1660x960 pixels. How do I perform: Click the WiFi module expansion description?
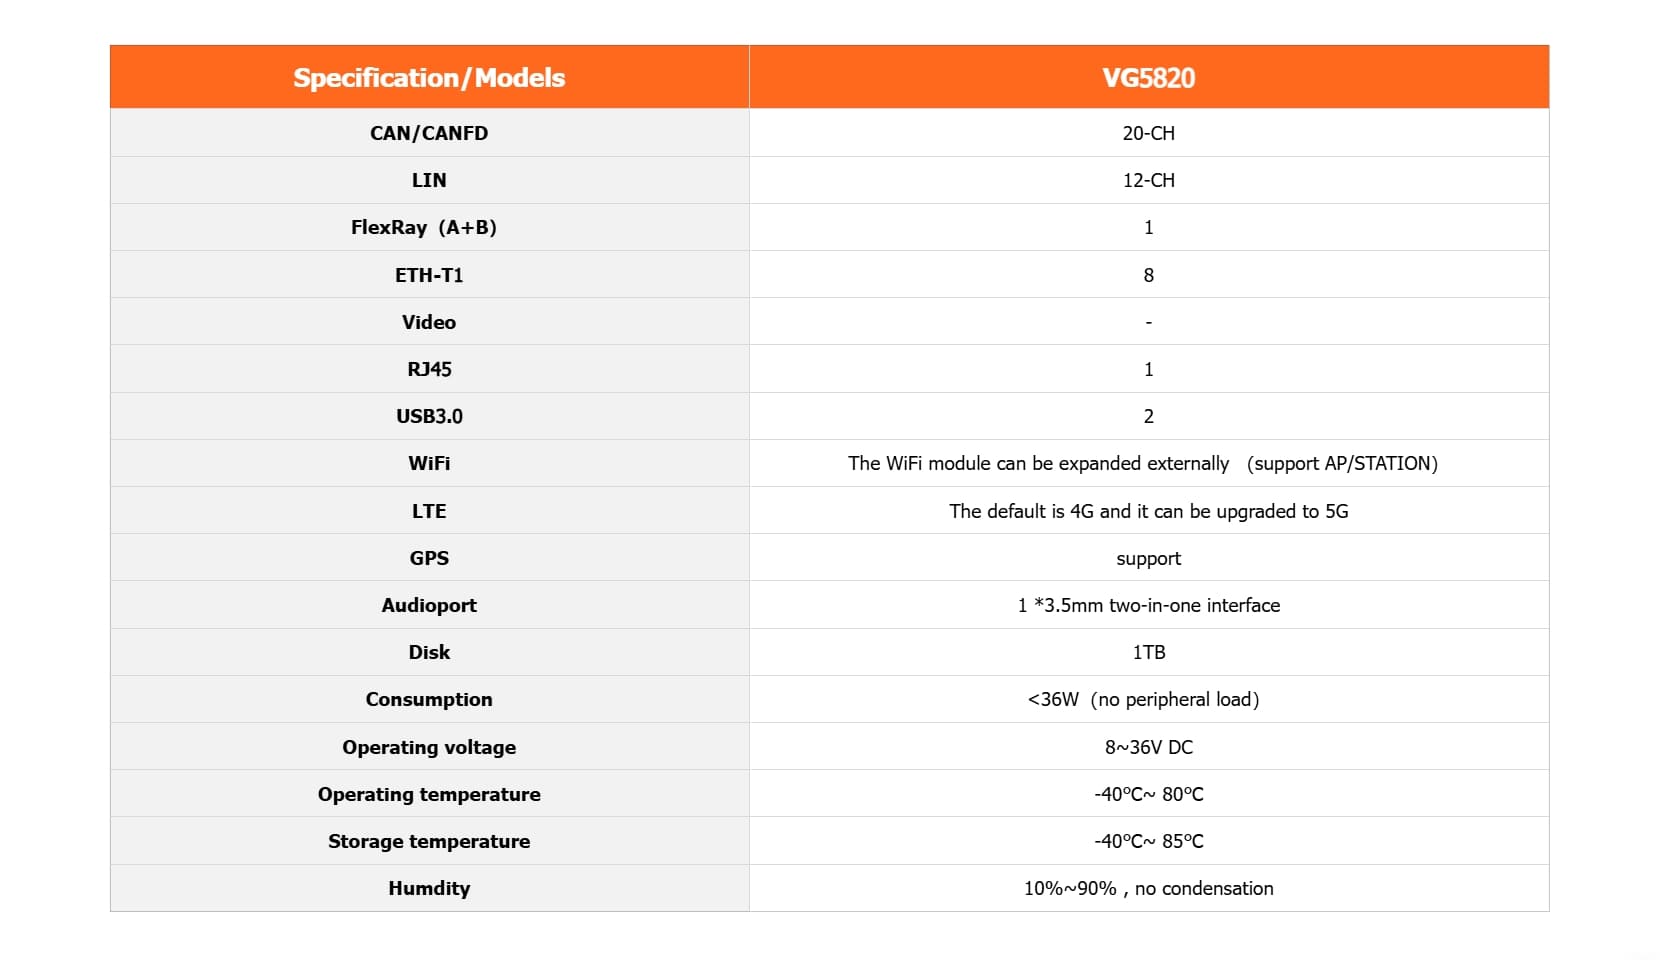pyautogui.click(x=1142, y=463)
